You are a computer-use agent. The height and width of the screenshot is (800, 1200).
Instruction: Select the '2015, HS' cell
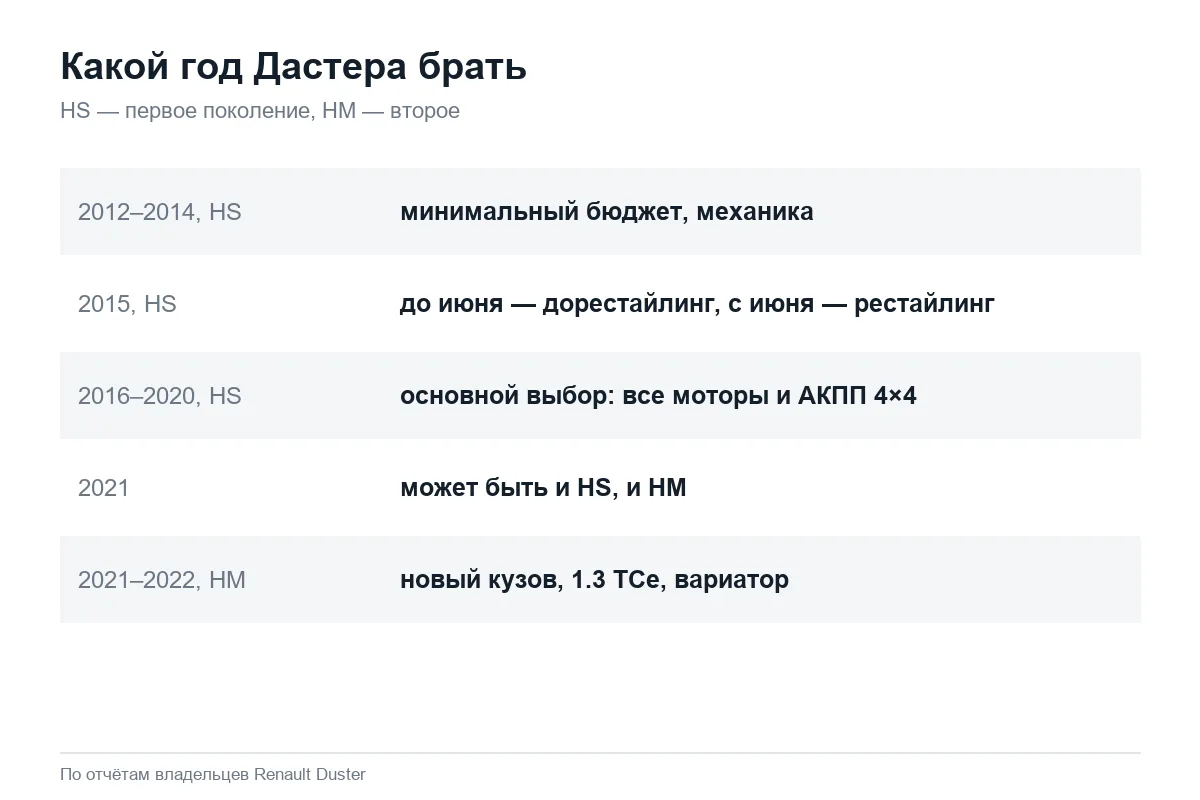click(x=127, y=304)
